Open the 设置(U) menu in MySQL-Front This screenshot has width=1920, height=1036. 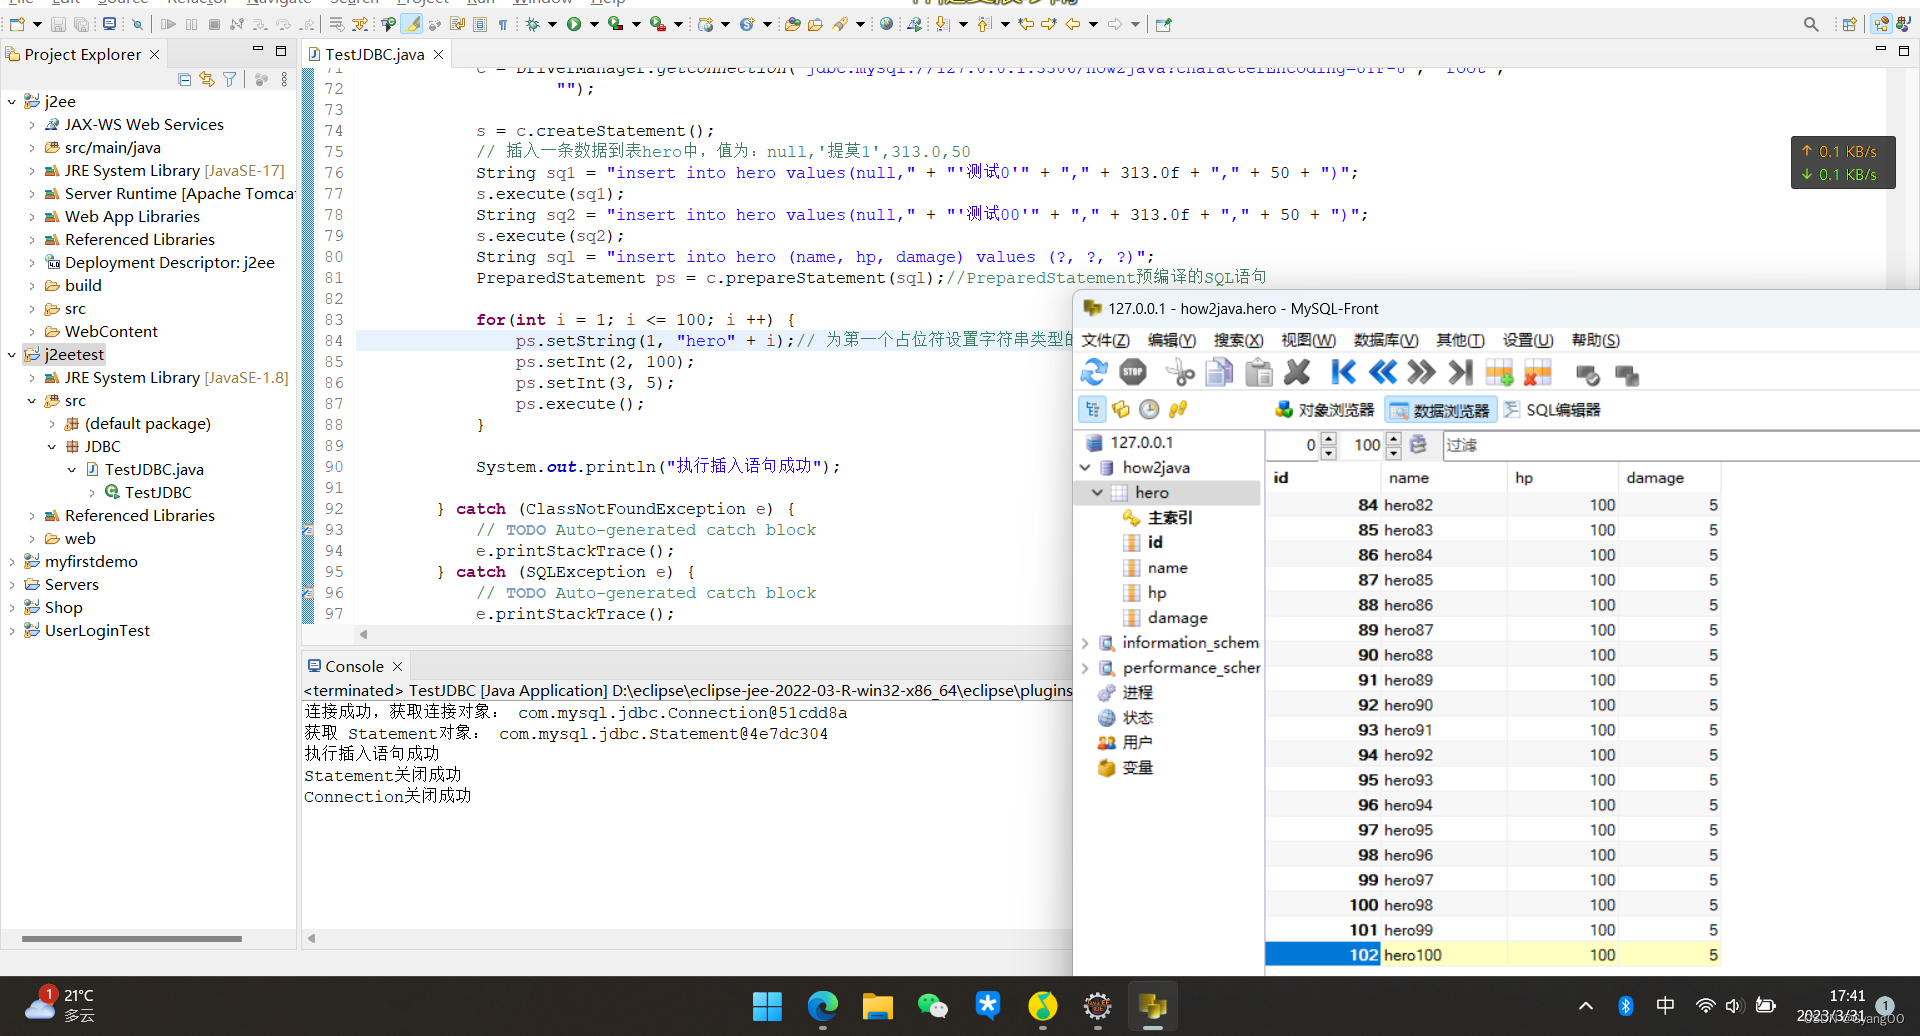click(x=1528, y=340)
